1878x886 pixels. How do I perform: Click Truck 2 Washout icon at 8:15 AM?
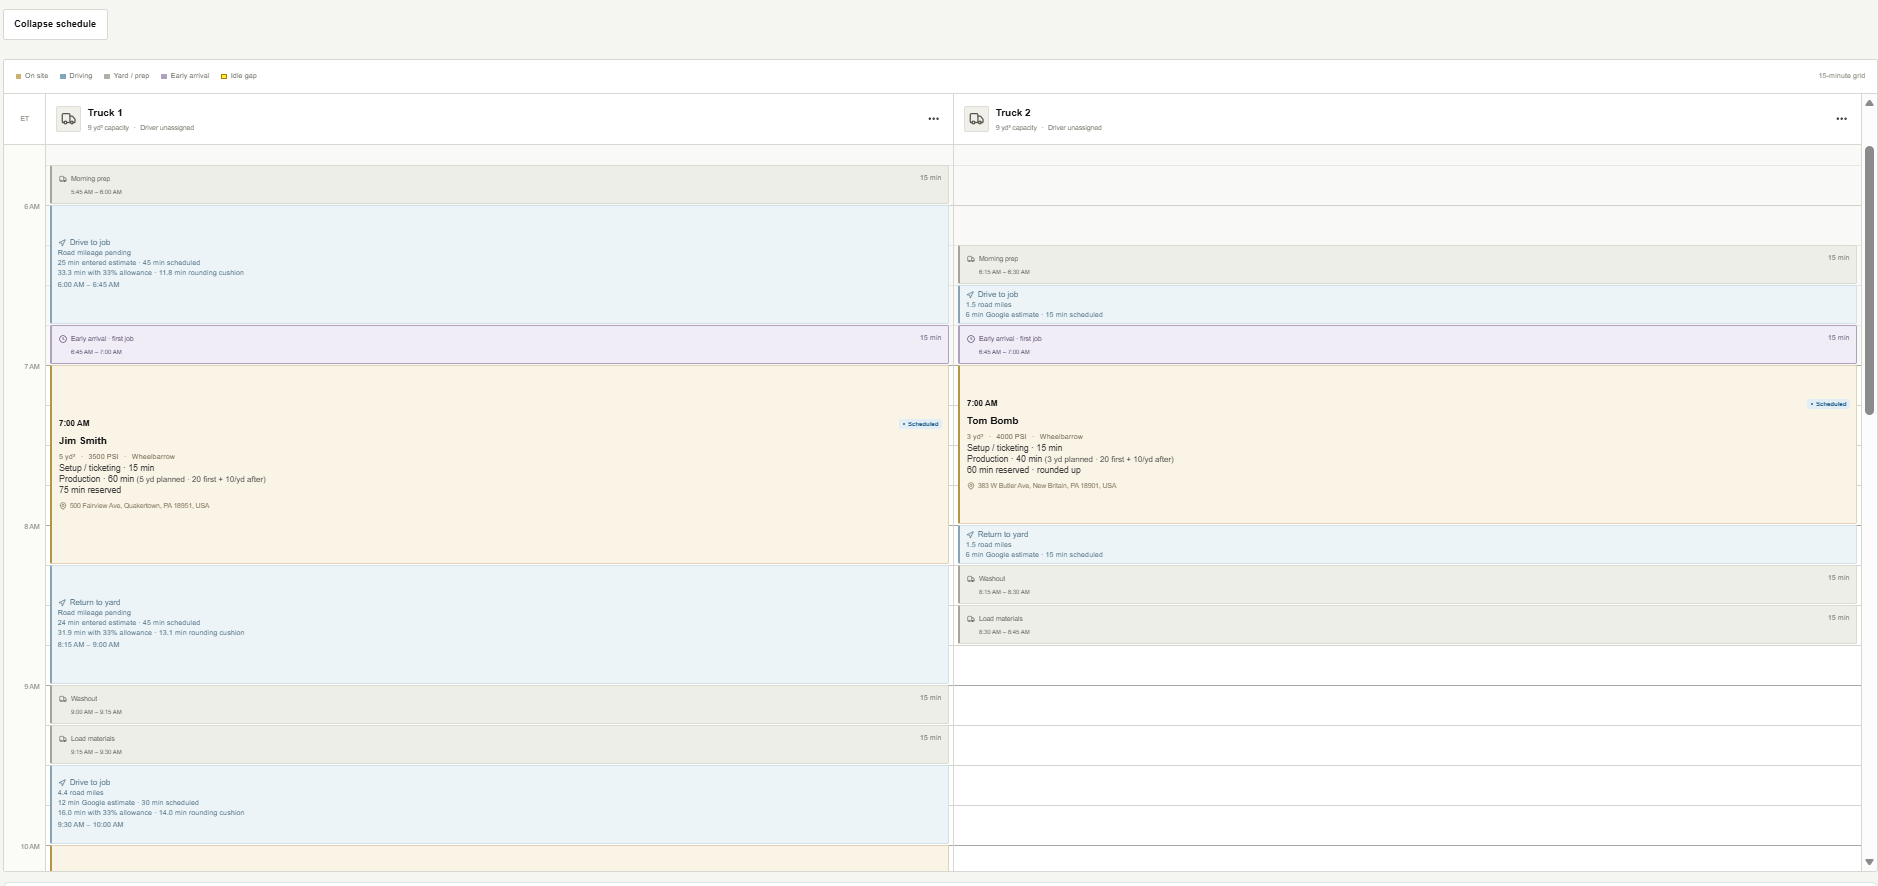tap(971, 579)
